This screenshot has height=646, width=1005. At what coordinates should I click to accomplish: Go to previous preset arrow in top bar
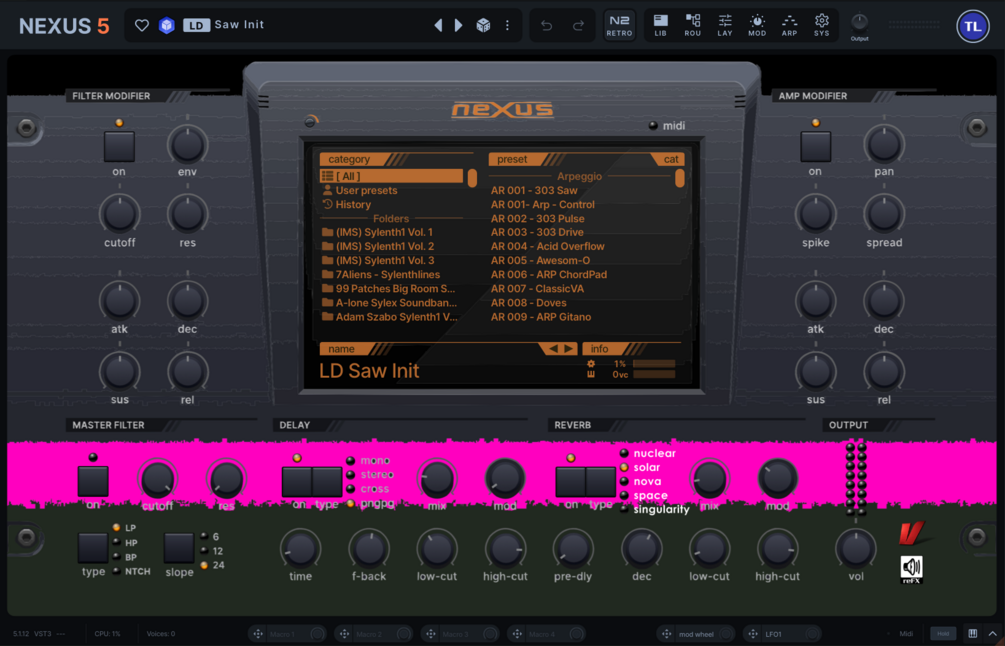[438, 25]
